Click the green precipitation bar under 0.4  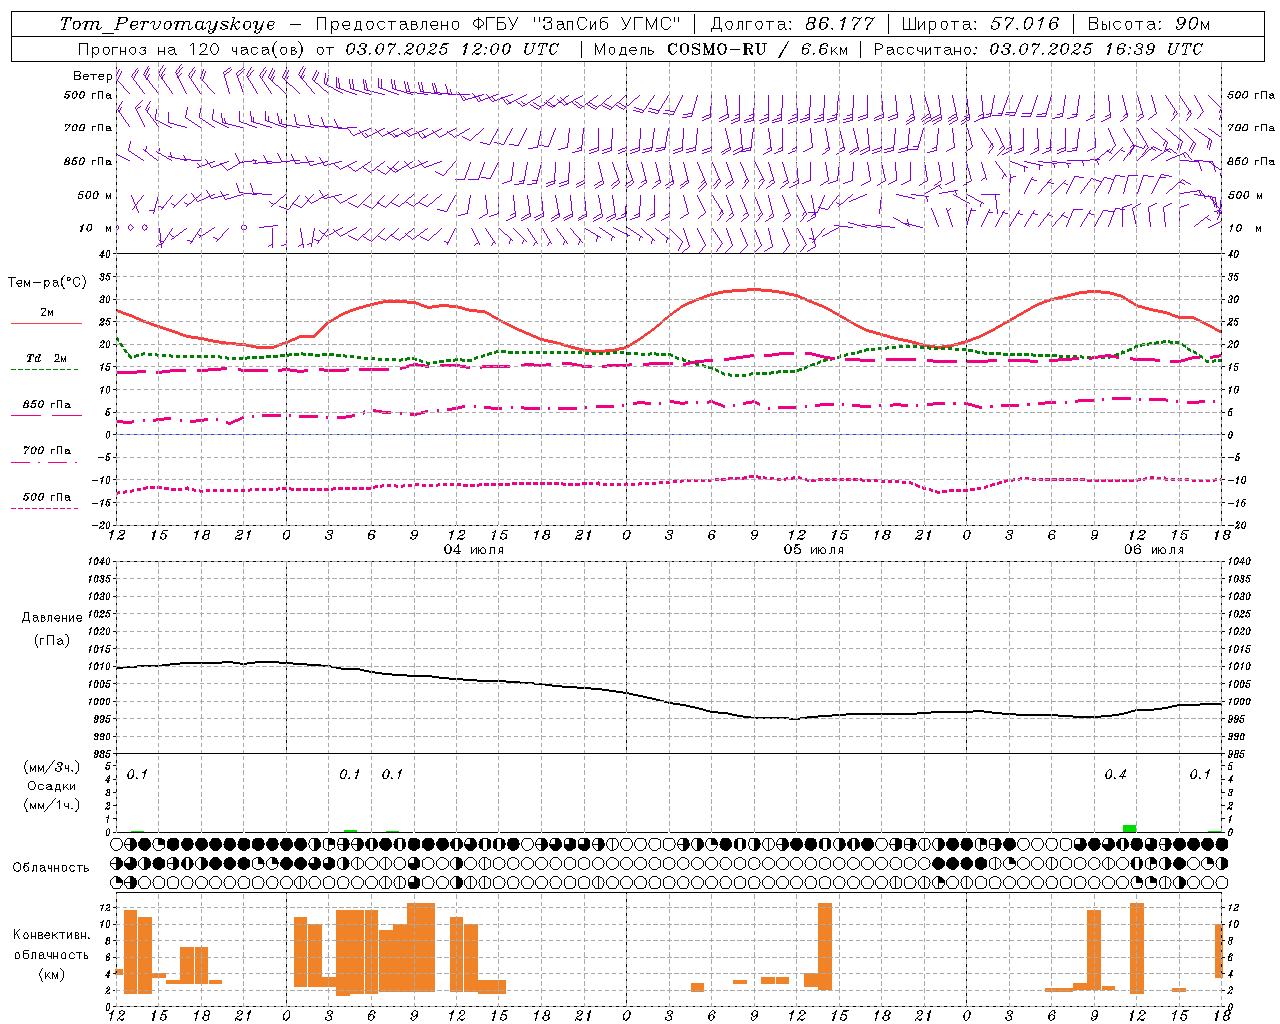(x=1129, y=828)
